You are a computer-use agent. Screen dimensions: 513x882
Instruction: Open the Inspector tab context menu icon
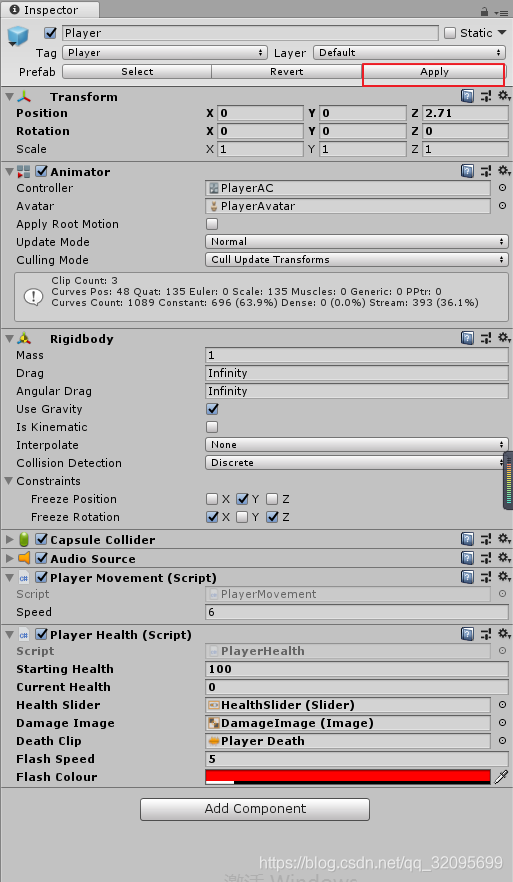tap(501, 12)
